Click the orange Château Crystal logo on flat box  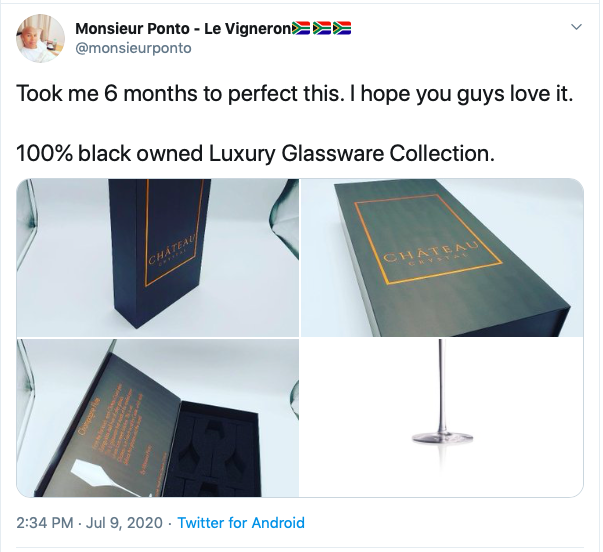431,253
